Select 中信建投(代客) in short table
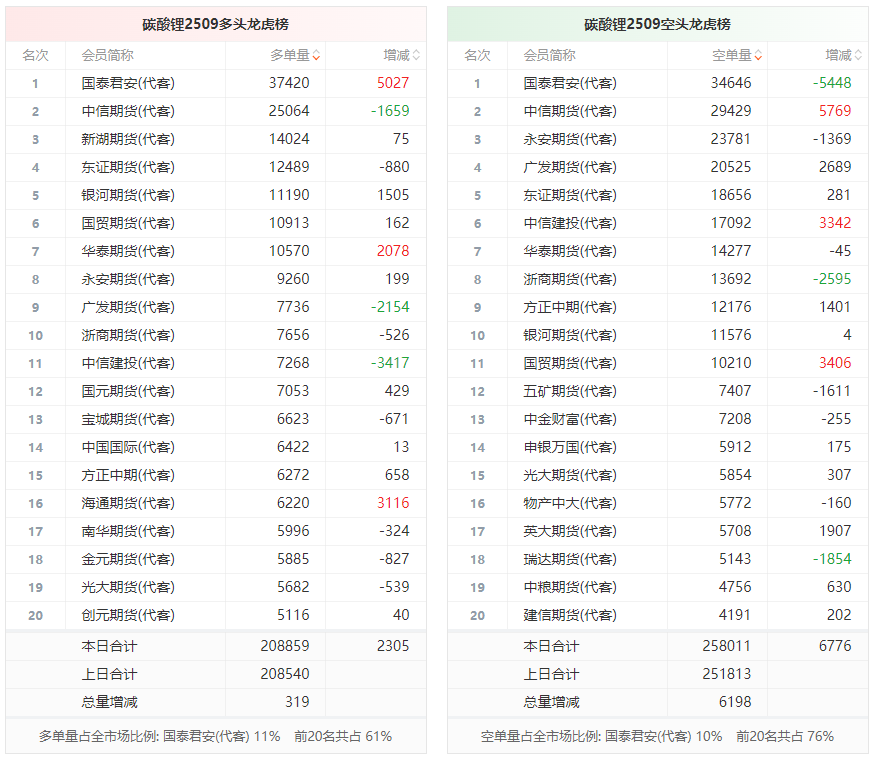The image size is (875, 761). tap(570, 223)
